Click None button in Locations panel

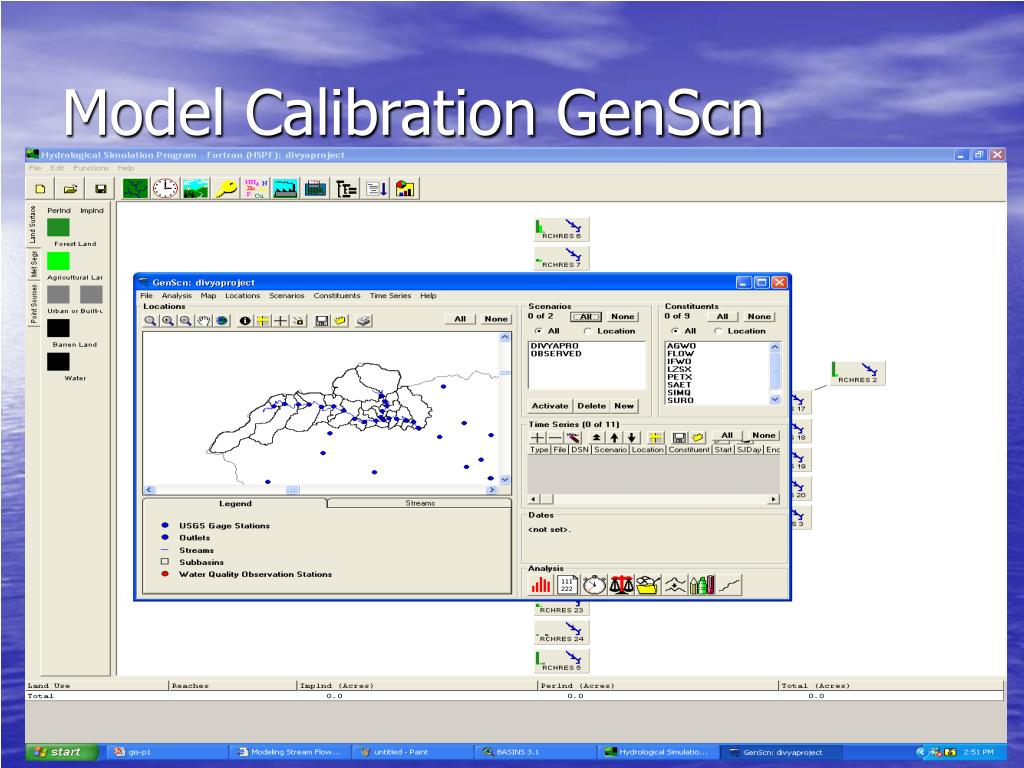tap(496, 319)
